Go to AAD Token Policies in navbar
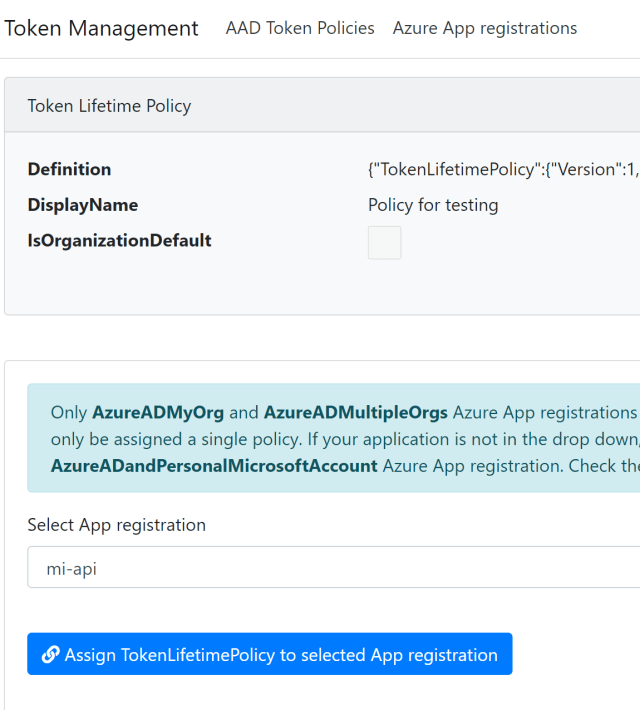The image size is (640, 710). 300,29
